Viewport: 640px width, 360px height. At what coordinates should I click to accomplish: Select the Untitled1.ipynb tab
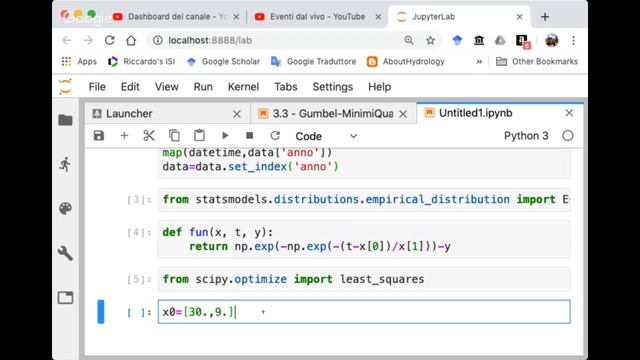[x=500, y=113]
